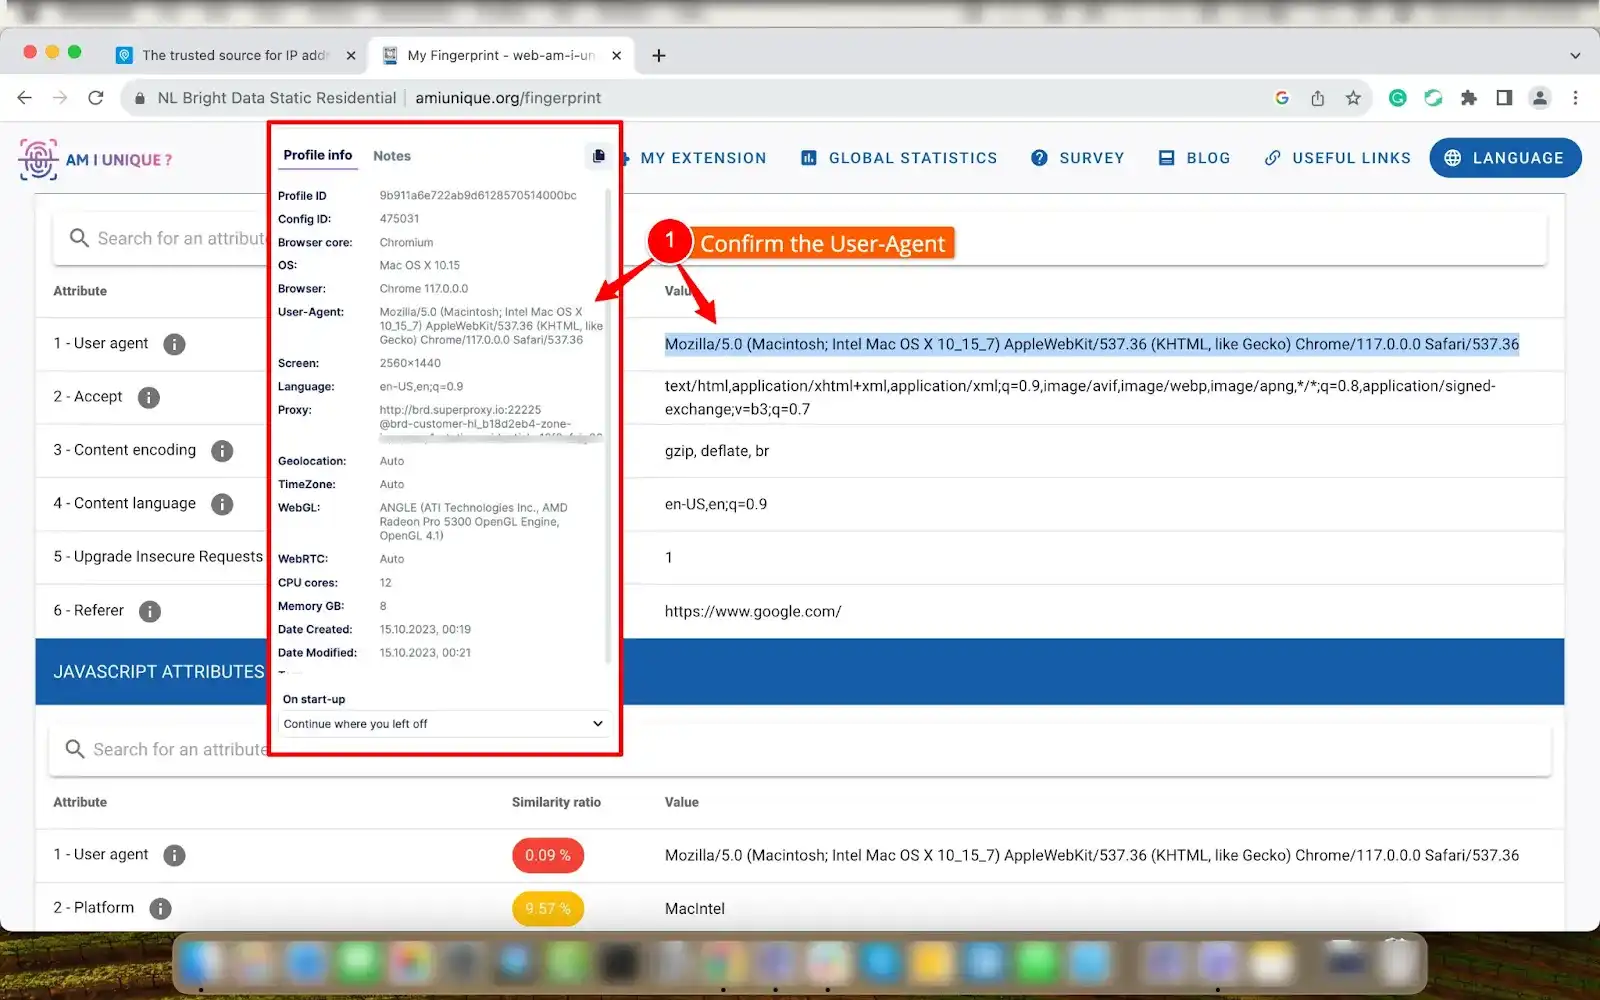
Task: Click the 'gzip, deflate, br' value
Action: [717, 451]
